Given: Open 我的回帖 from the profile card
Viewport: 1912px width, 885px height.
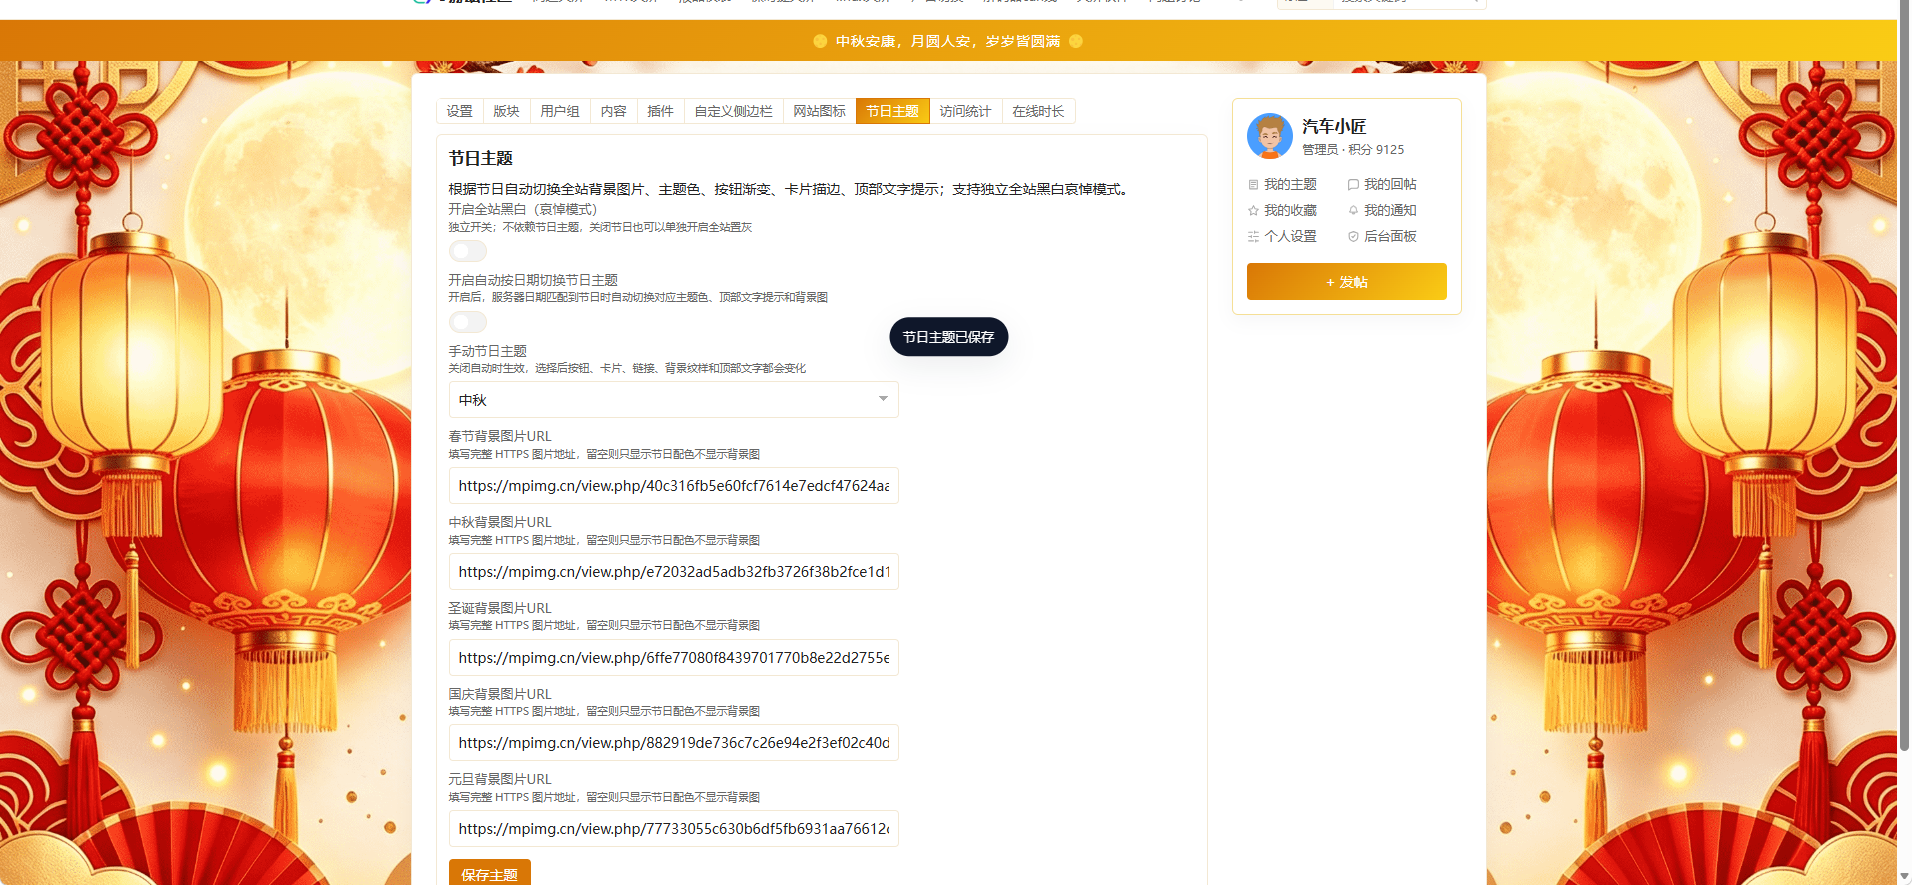Looking at the screenshot, I should point(1382,185).
